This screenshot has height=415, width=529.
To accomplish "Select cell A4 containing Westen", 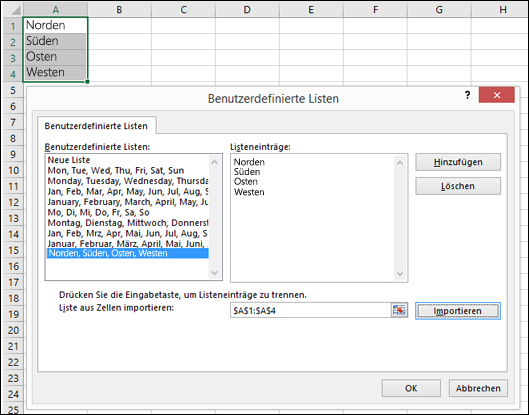I will click(55, 73).
